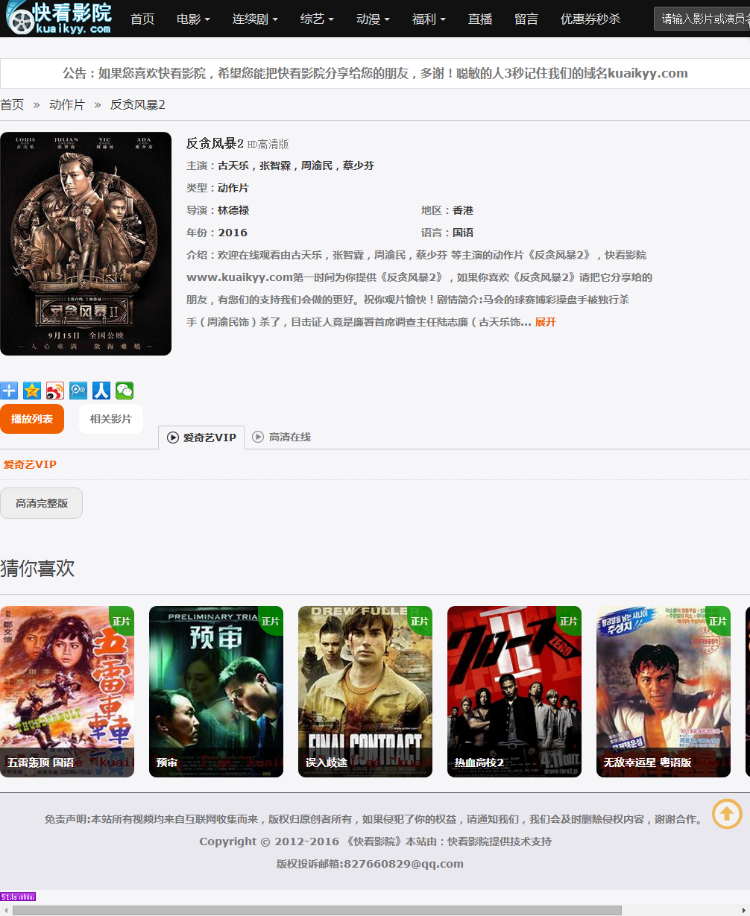Click the 快看影院 site logo
The image size is (750, 916).
coord(58,18)
